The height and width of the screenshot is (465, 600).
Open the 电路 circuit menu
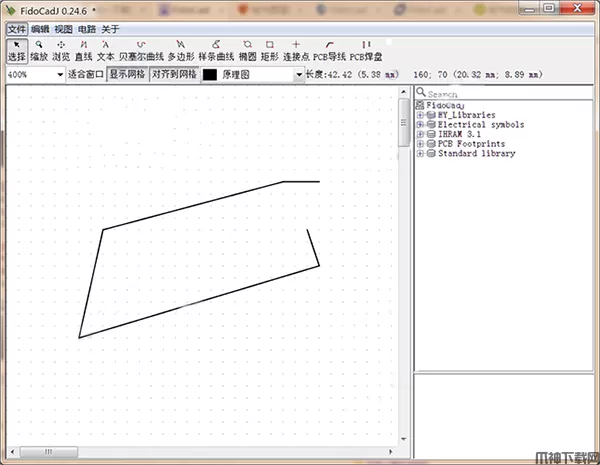(x=87, y=30)
